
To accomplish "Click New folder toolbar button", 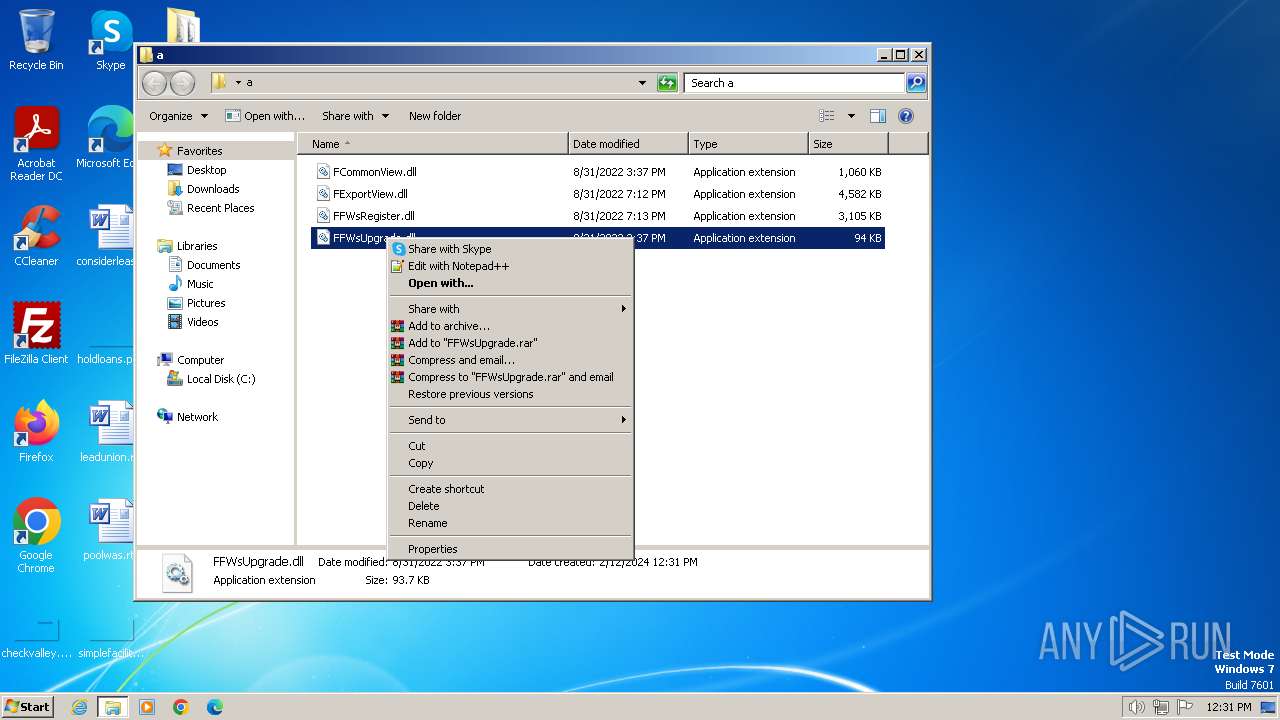I will coord(435,116).
